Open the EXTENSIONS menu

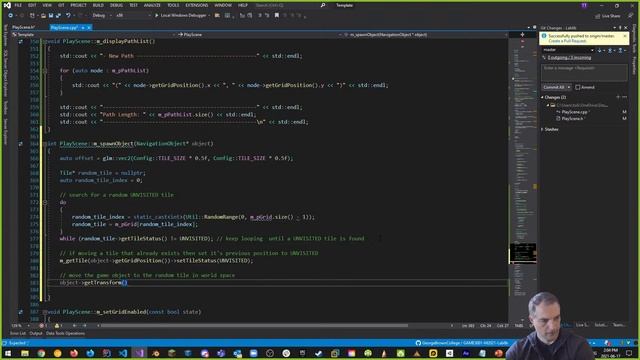(x=197, y=5)
